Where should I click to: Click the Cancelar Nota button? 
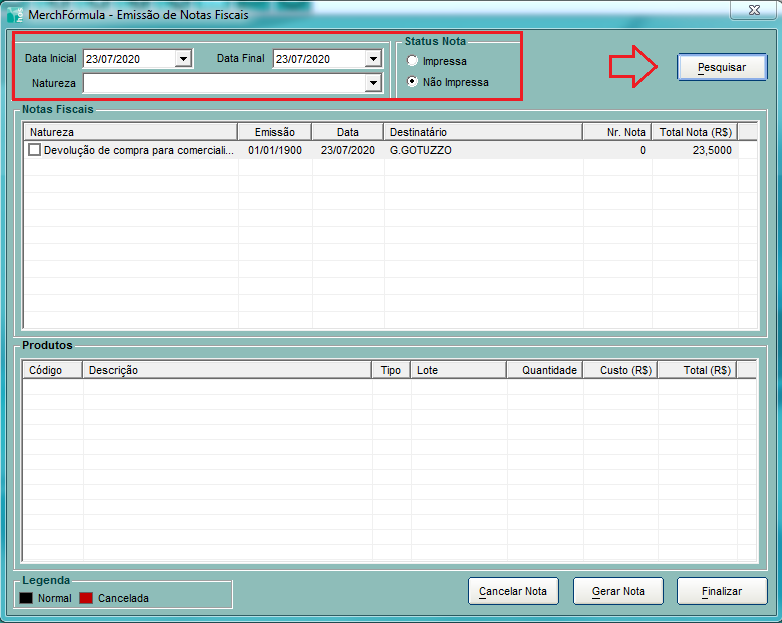[x=513, y=591]
